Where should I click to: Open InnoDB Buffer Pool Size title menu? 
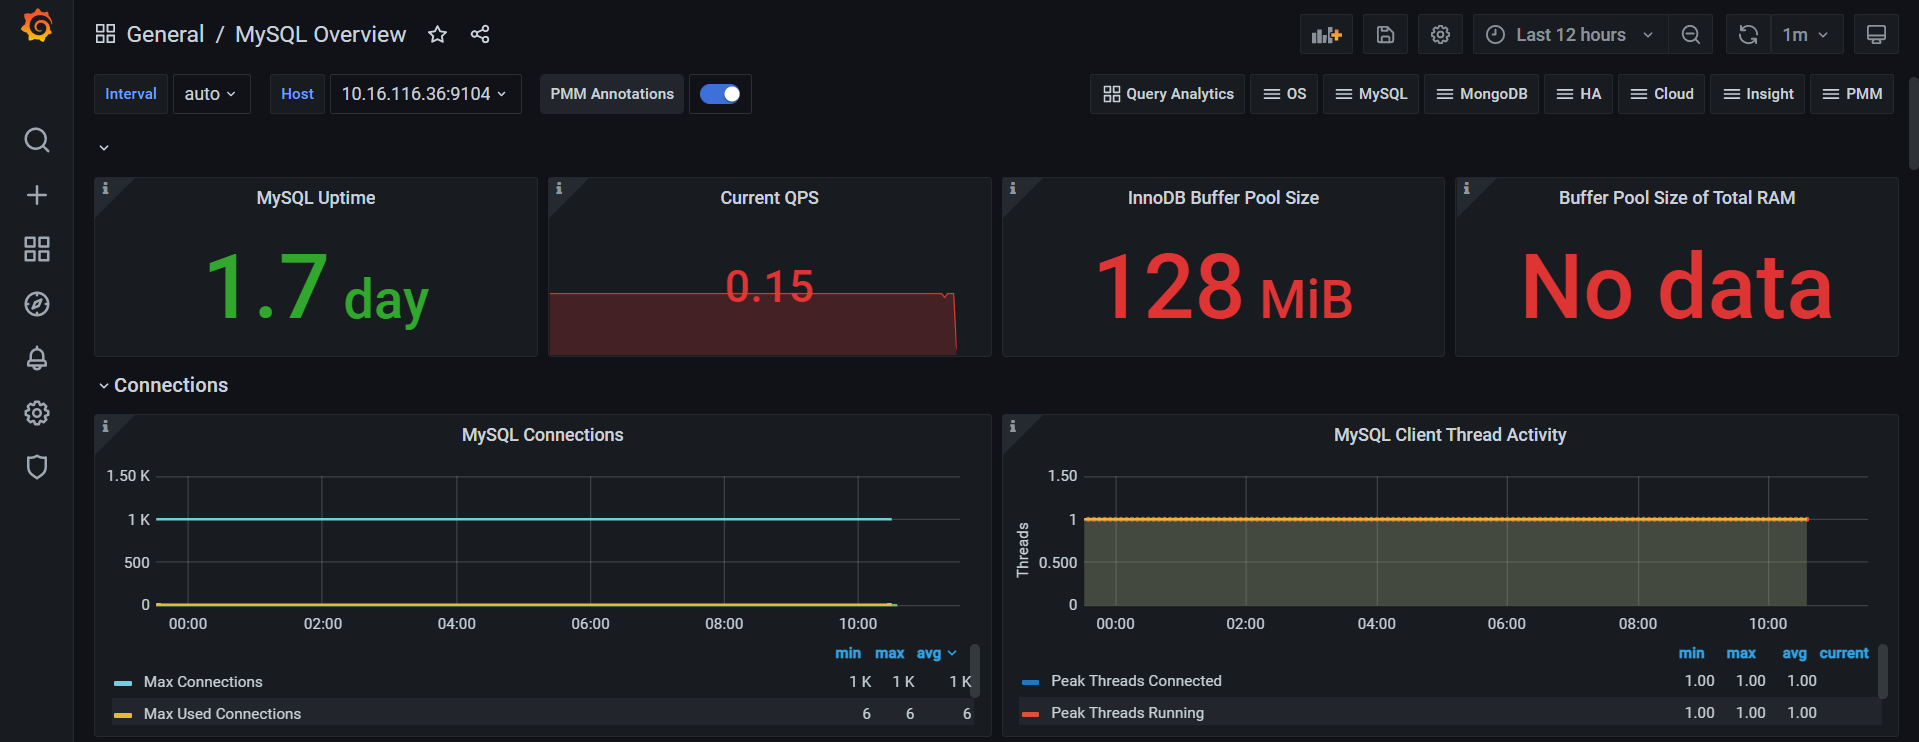pyautogui.click(x=1223, y=198)
